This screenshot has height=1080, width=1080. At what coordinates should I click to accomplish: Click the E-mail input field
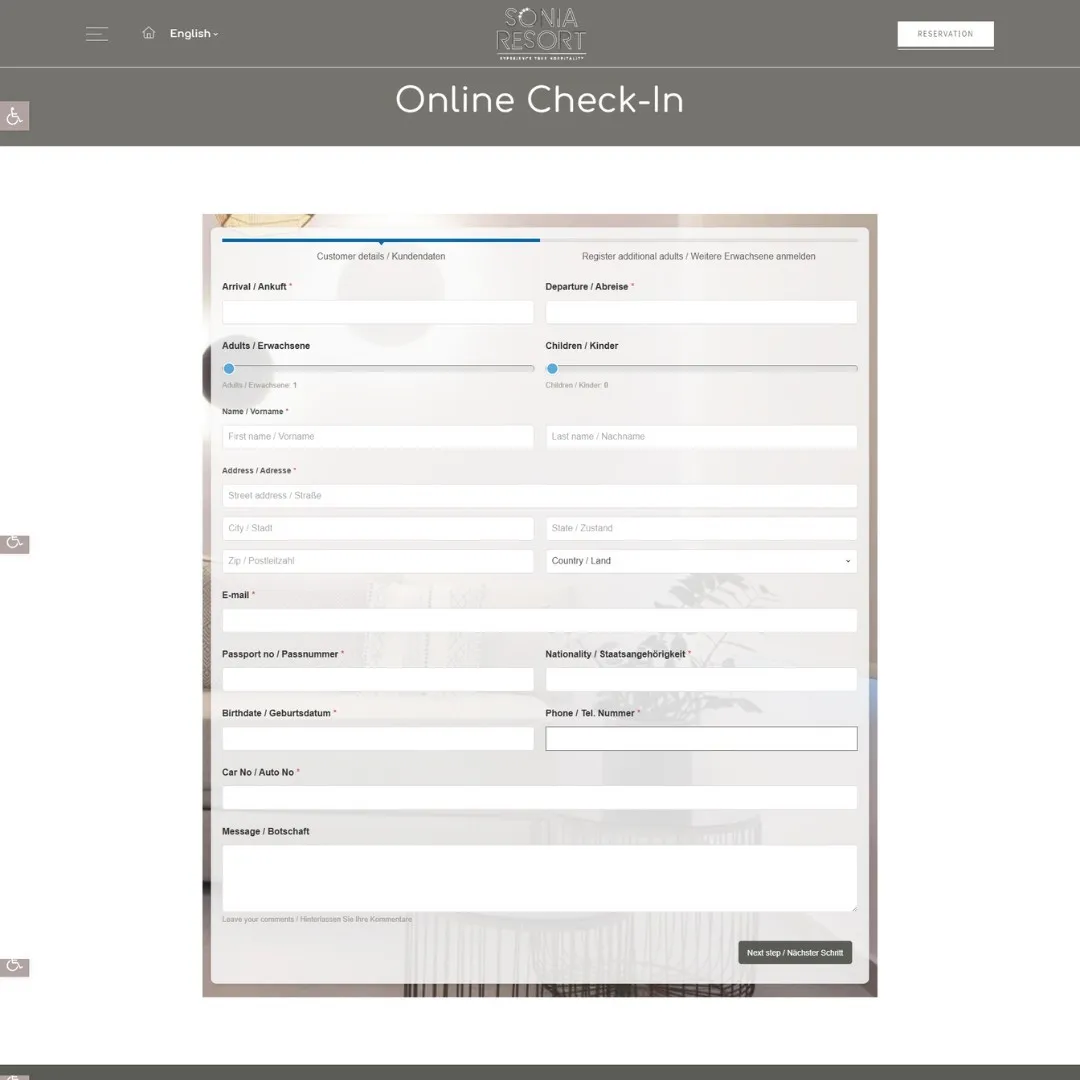click(539, 621)
